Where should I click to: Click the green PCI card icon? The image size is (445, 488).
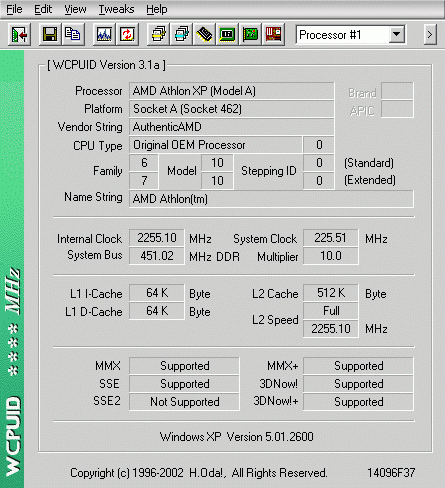coord(250,34)
